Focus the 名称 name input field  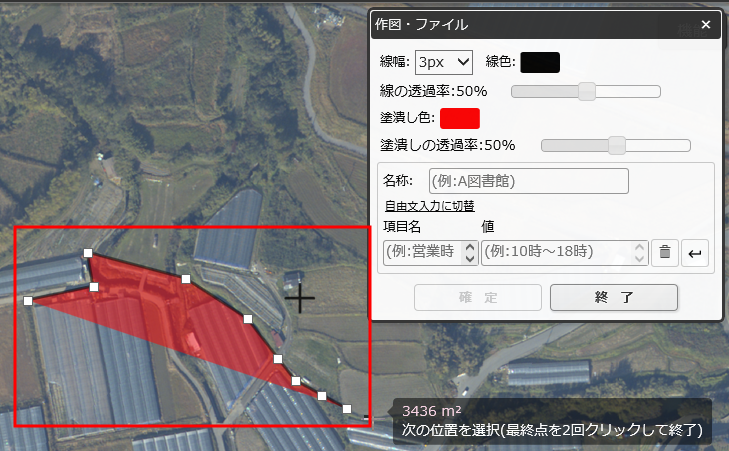[529, 181]
